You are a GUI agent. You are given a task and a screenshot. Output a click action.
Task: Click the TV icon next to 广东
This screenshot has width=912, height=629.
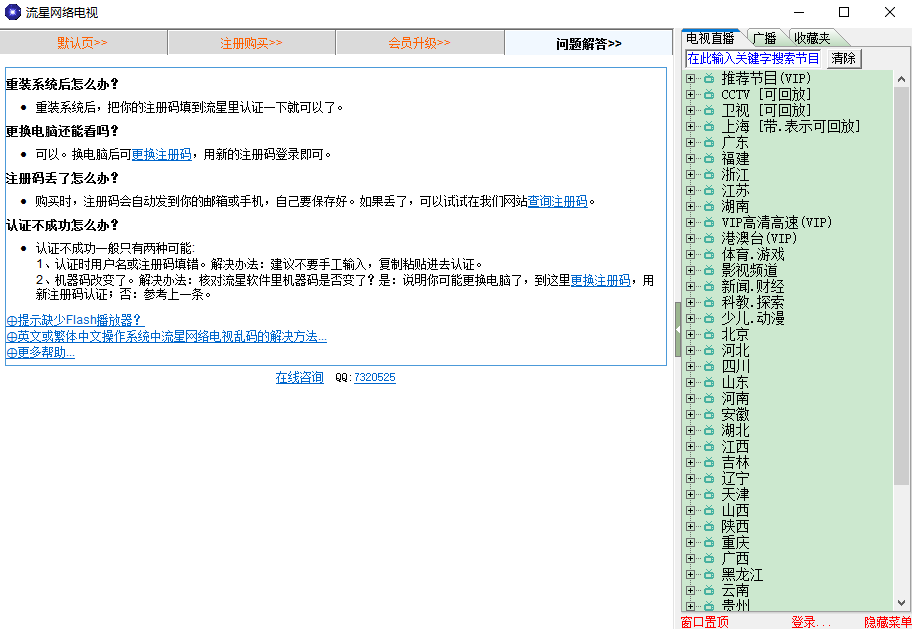point(709,142)
